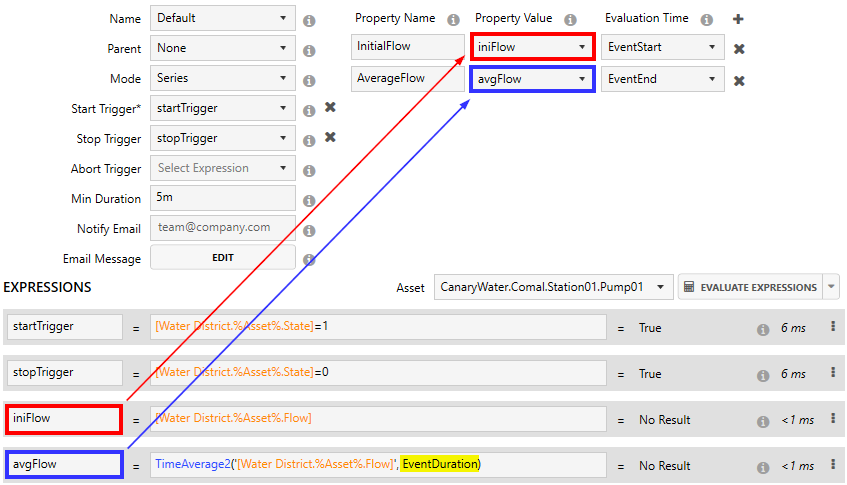
Task: Click the Min Duration field
Action: pos(223,198)
